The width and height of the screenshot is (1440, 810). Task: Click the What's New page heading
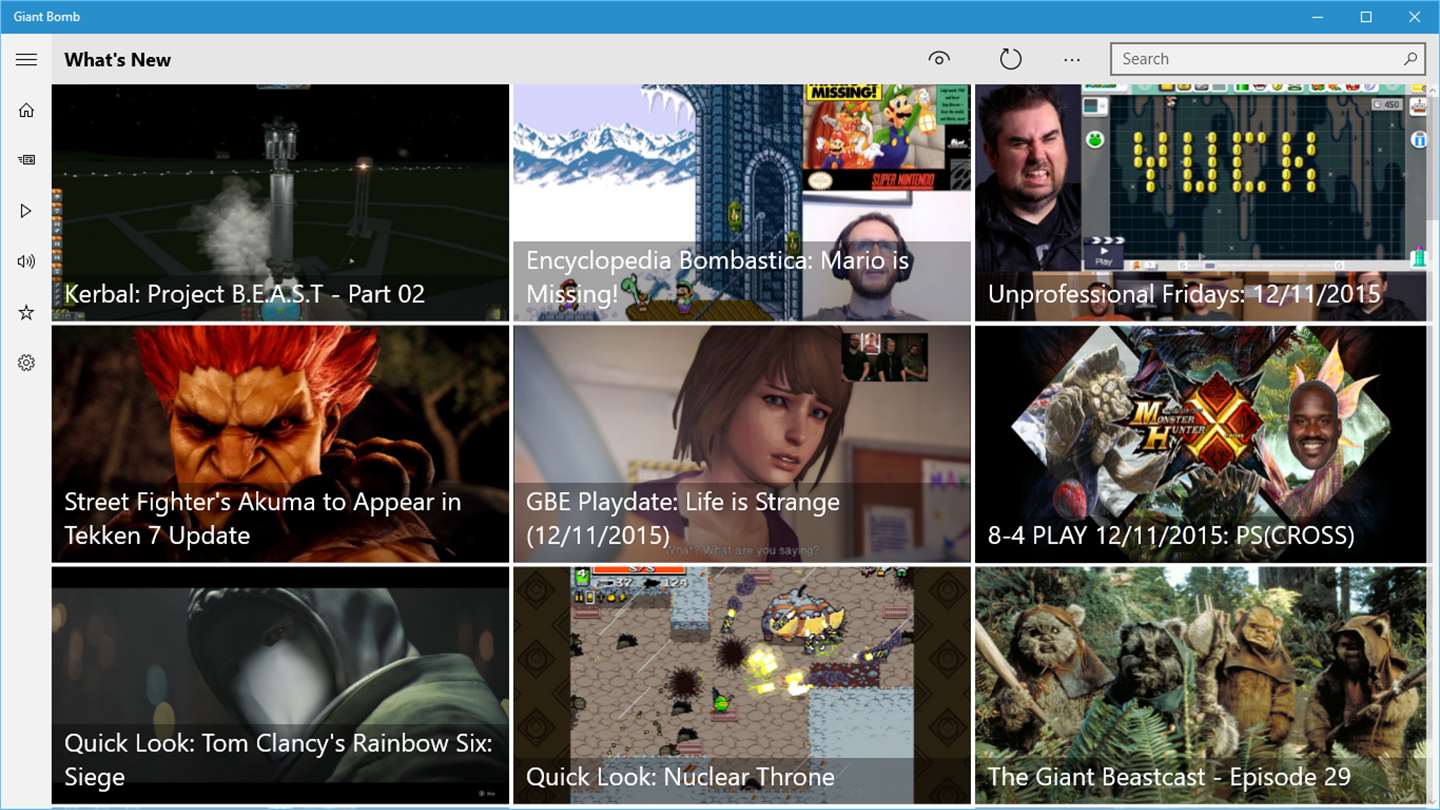[x=118, y=60]
